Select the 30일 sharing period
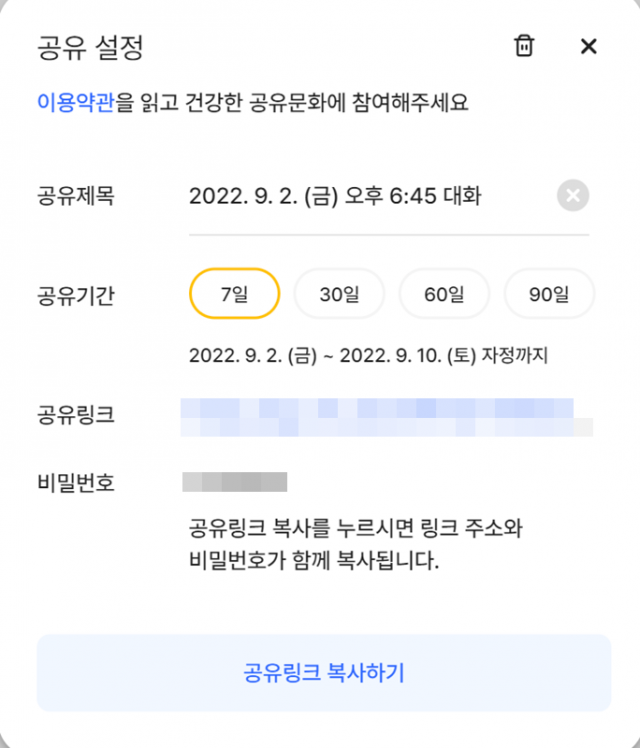640x748 pixels. click(339, 294)
